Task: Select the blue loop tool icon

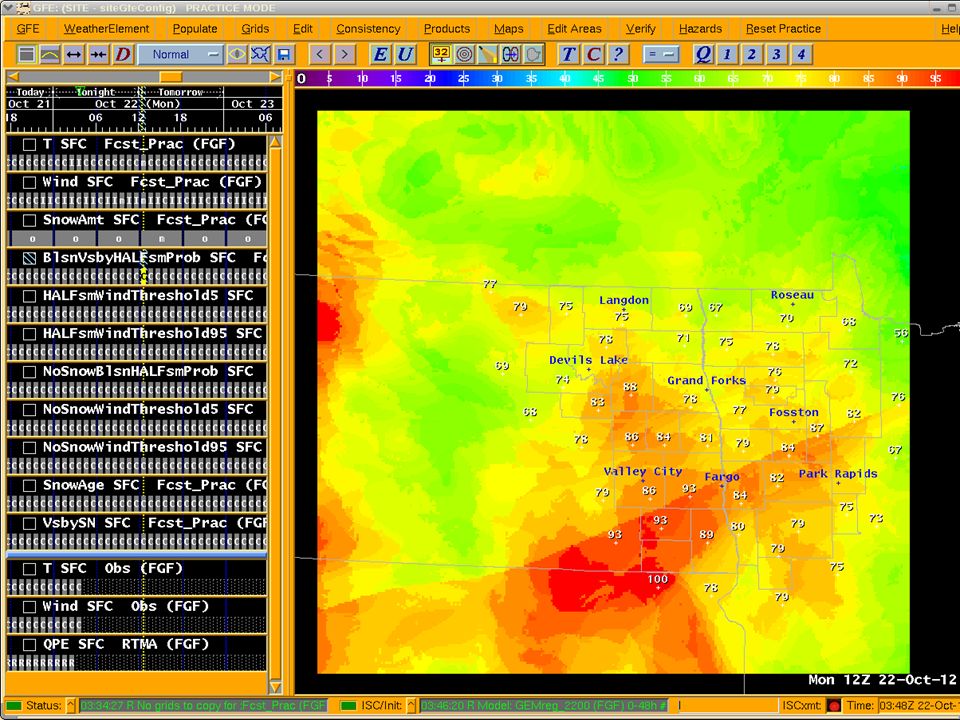Action: 511,54
